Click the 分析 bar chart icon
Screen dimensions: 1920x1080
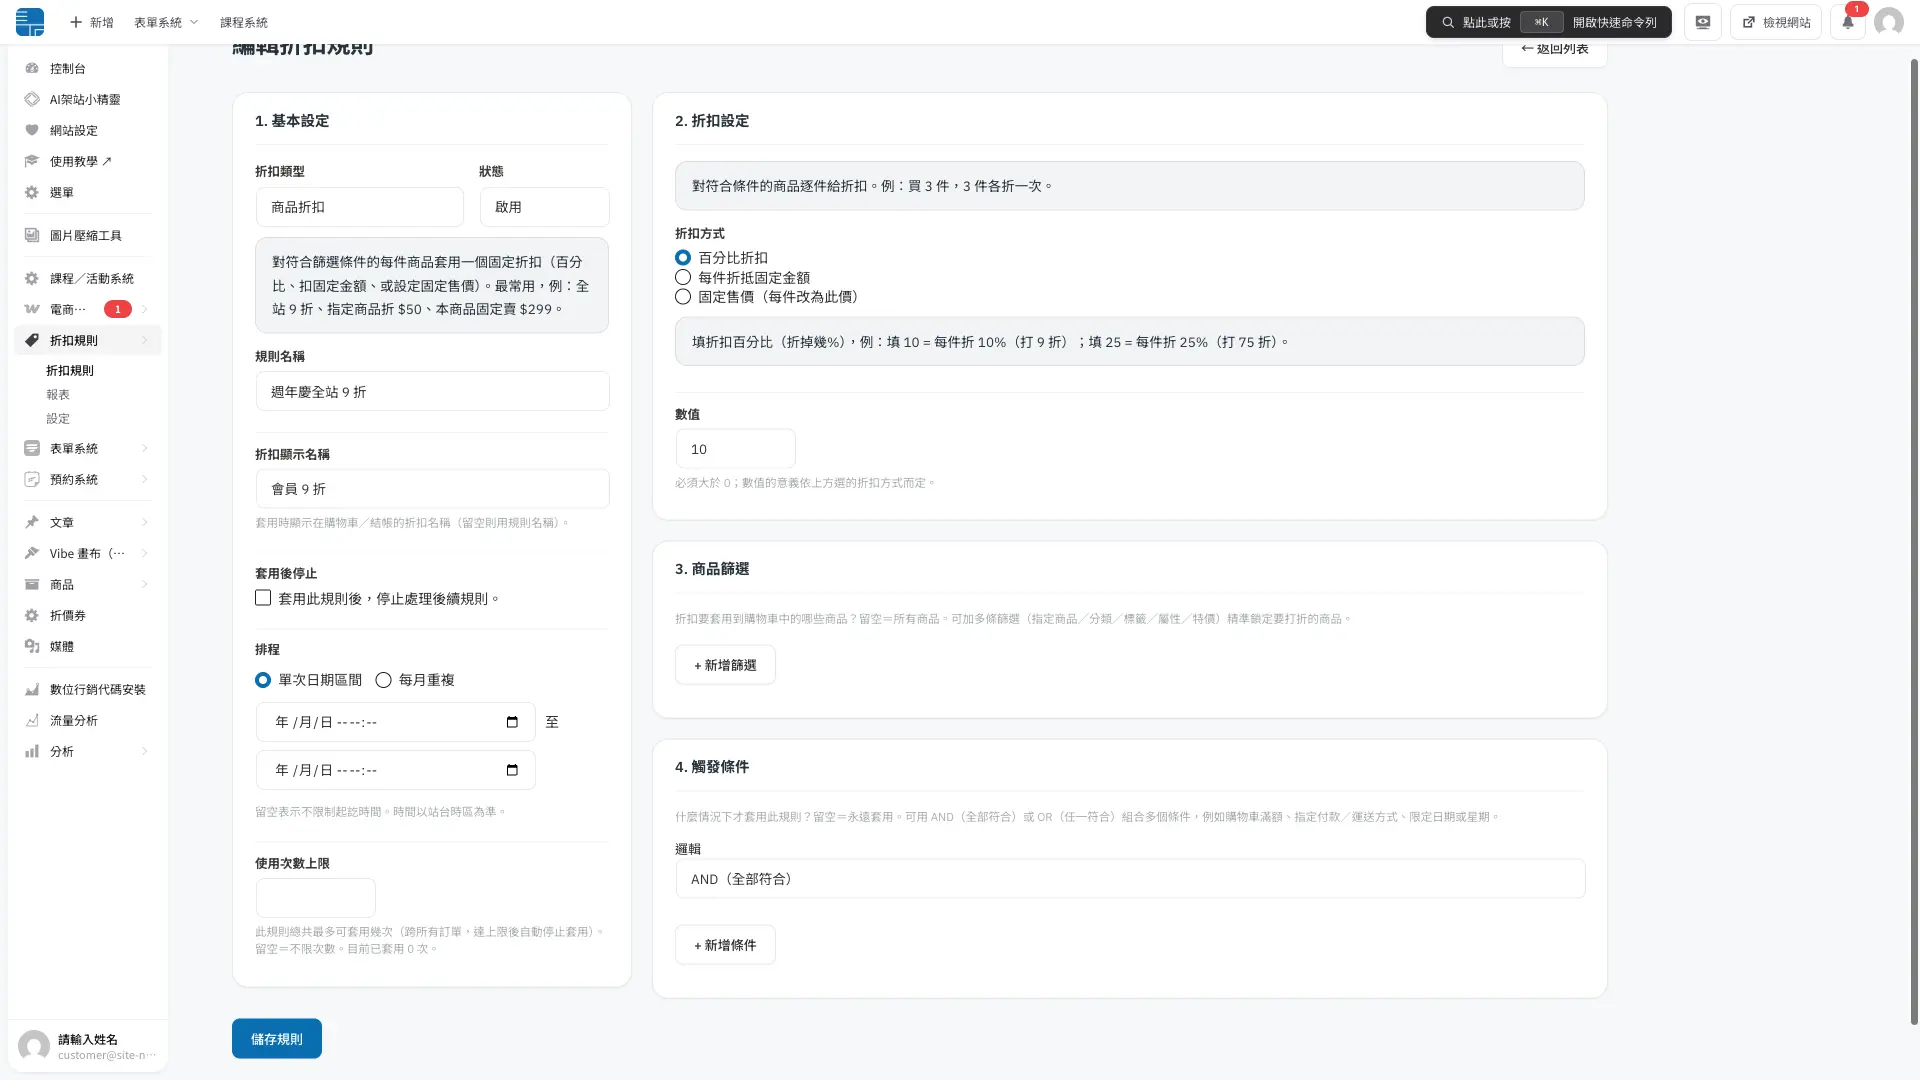tap(32, 751)
